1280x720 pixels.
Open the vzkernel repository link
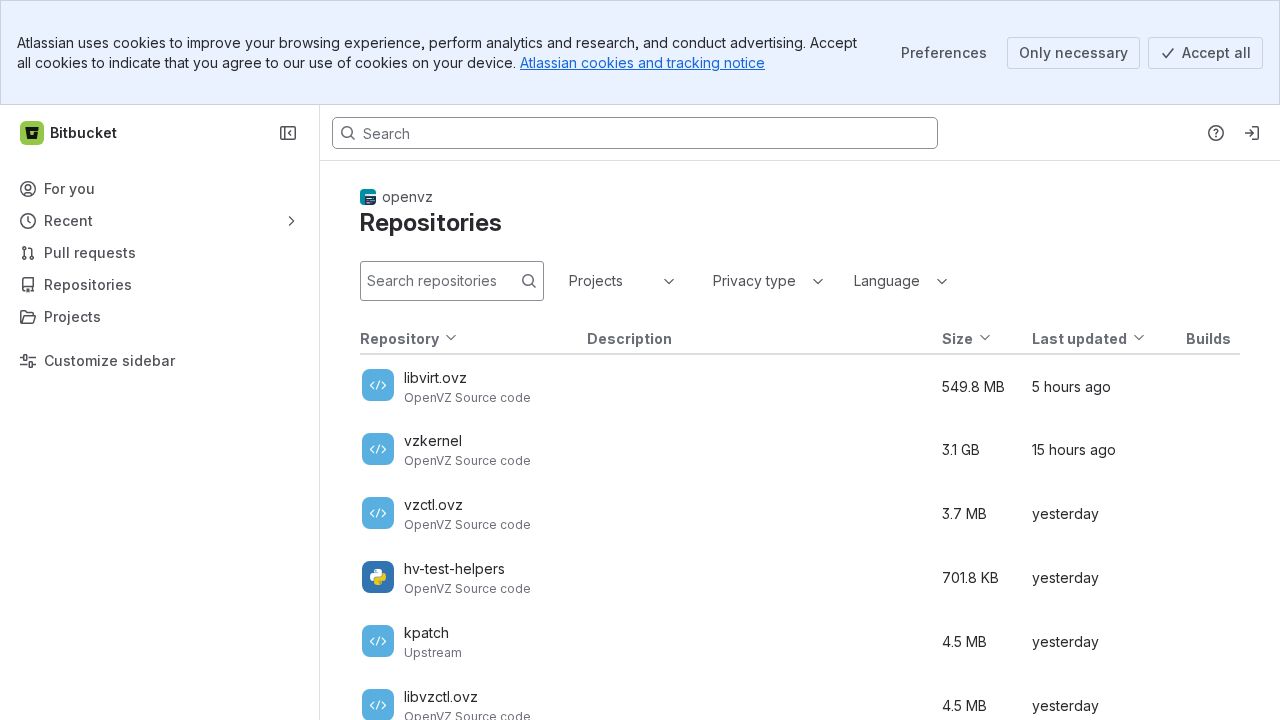point(433,441)
